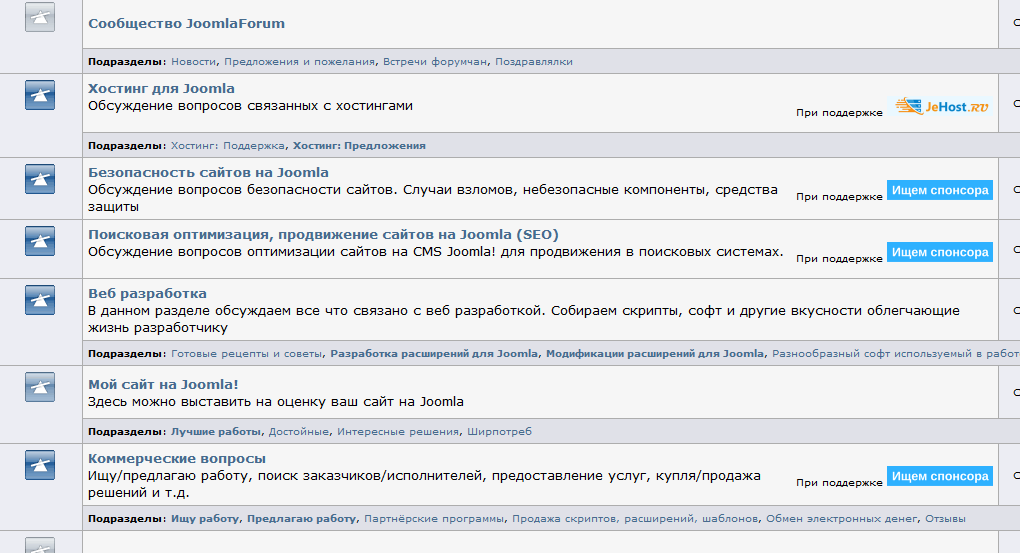Click the status icon beside Мой сайт на Joomla!
The height and width of the screenshot is (553, 1020).
point(40,387)
